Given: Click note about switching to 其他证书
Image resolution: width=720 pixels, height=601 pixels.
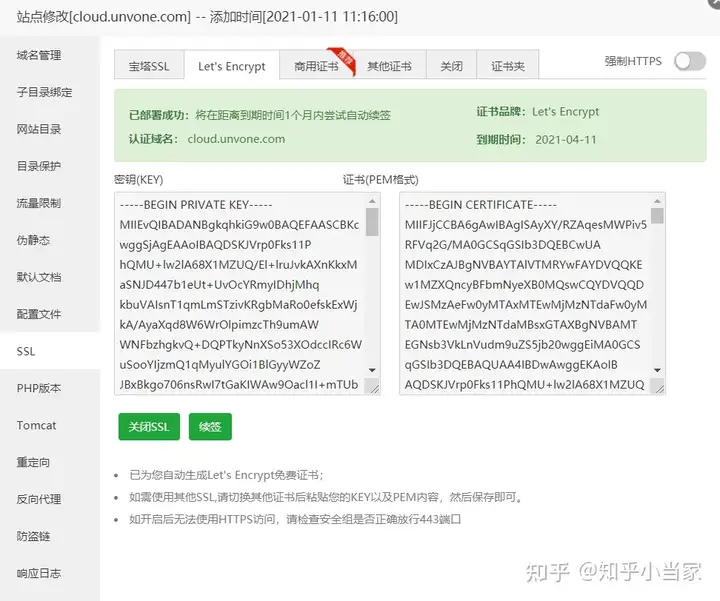Looking at the screenshot, I should pyautogui.click(x=326, y=497).
